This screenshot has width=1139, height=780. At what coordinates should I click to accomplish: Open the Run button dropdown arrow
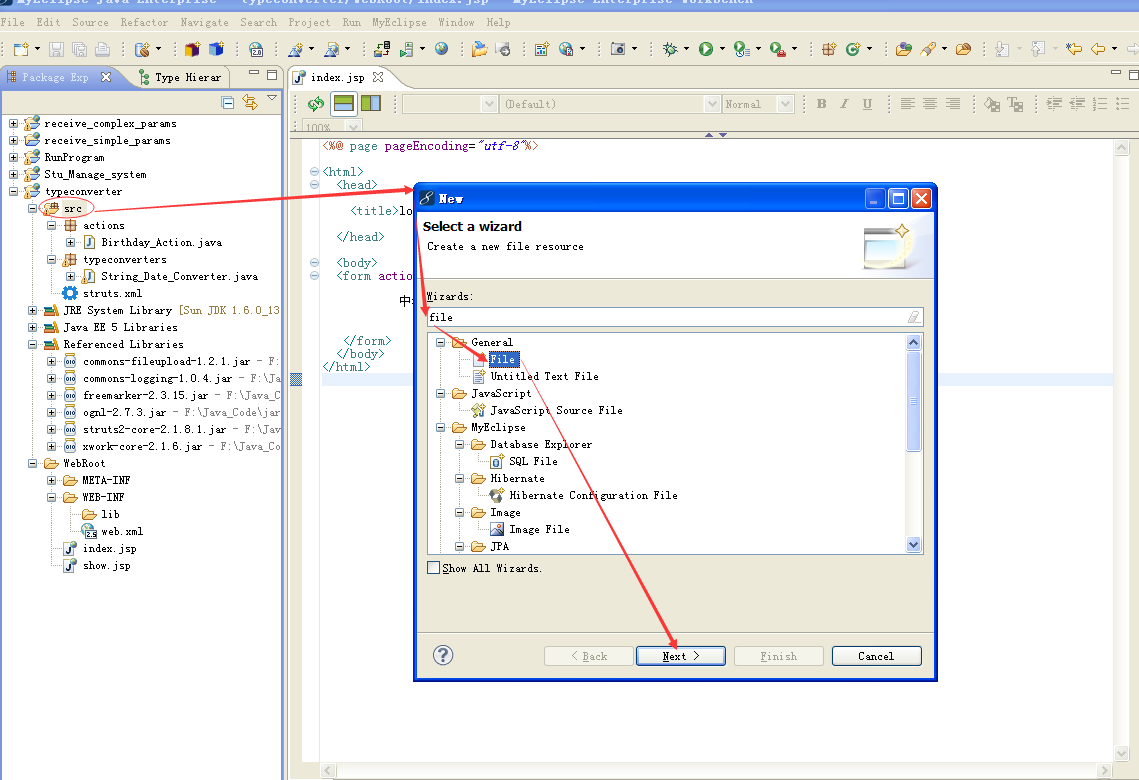(x=722, y=49)
